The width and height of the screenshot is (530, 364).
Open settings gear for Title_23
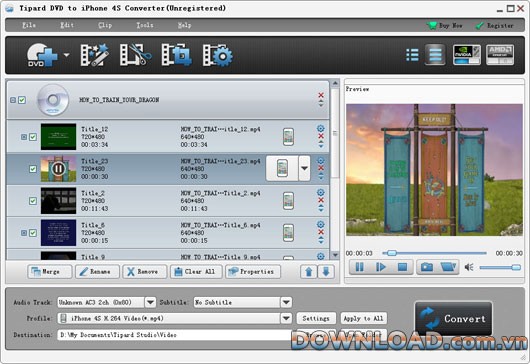[x=321, y=161]
